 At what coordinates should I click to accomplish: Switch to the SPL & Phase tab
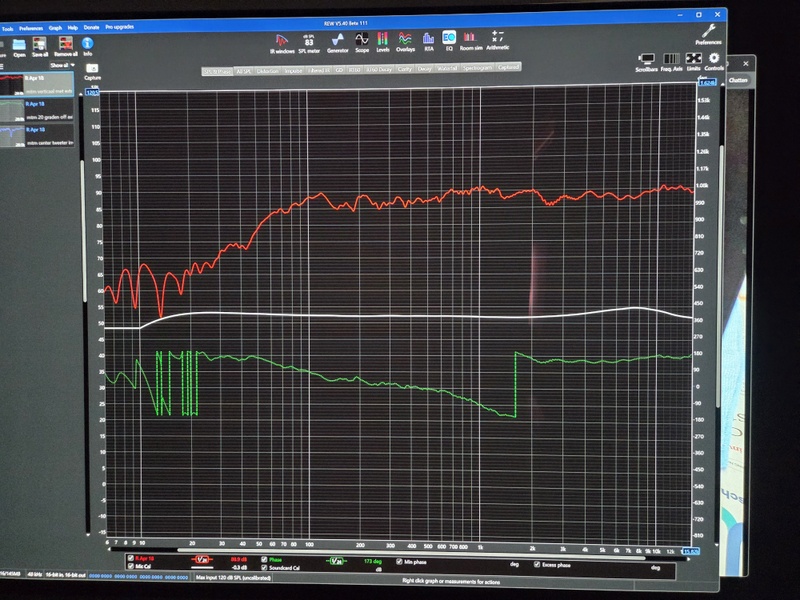point(217,71)
